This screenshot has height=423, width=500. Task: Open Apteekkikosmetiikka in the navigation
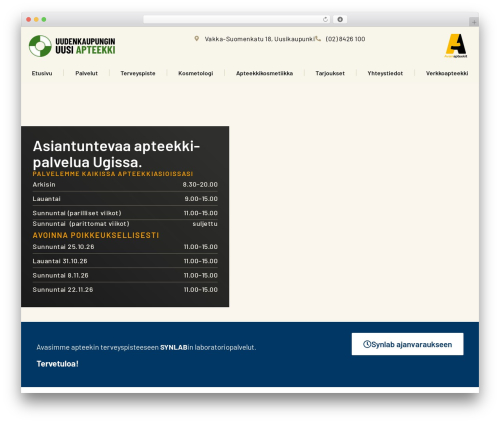pyautogui.click(x=264, y=73)
